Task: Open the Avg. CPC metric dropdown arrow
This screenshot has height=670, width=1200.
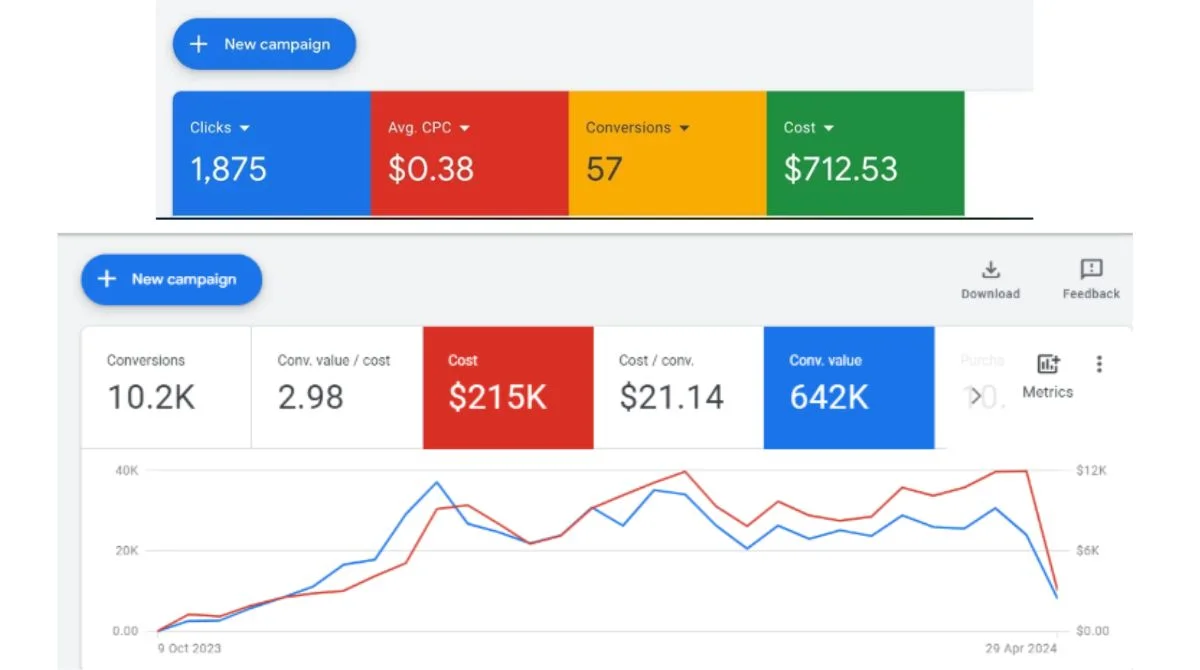Action: 465,128
